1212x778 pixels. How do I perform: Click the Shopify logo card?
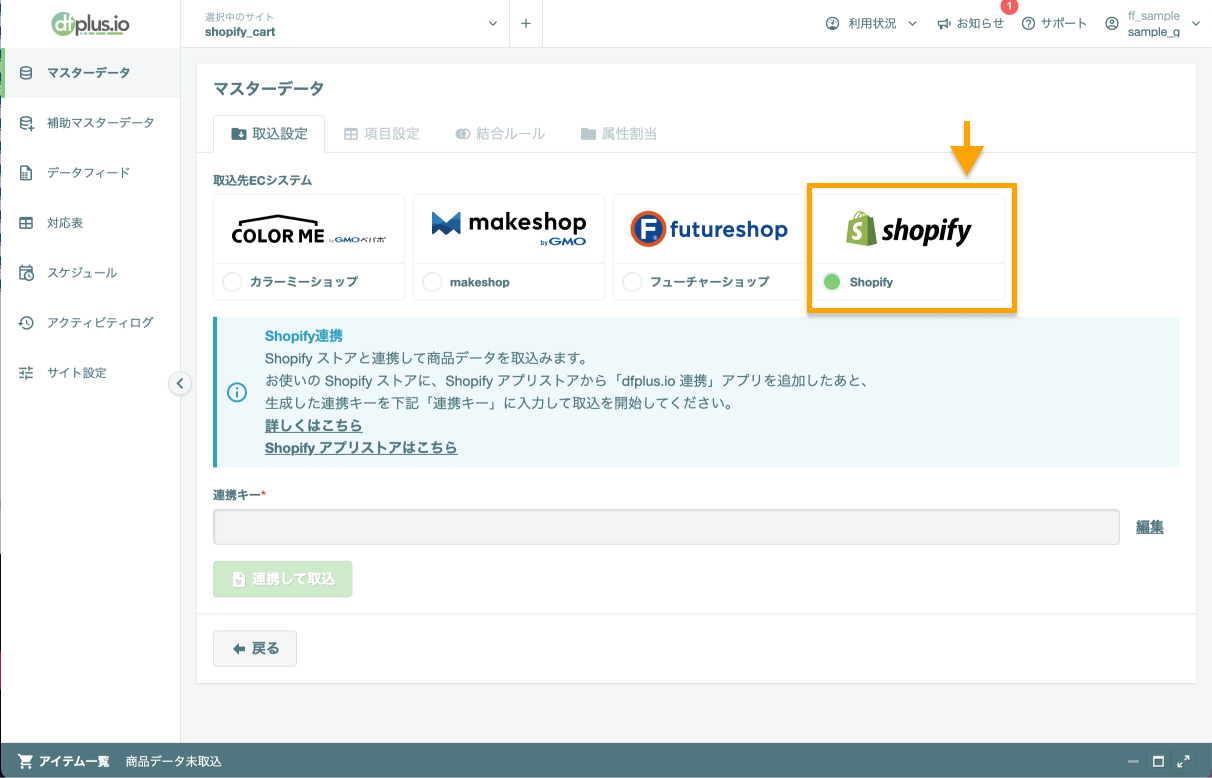(x=909, y=230)
